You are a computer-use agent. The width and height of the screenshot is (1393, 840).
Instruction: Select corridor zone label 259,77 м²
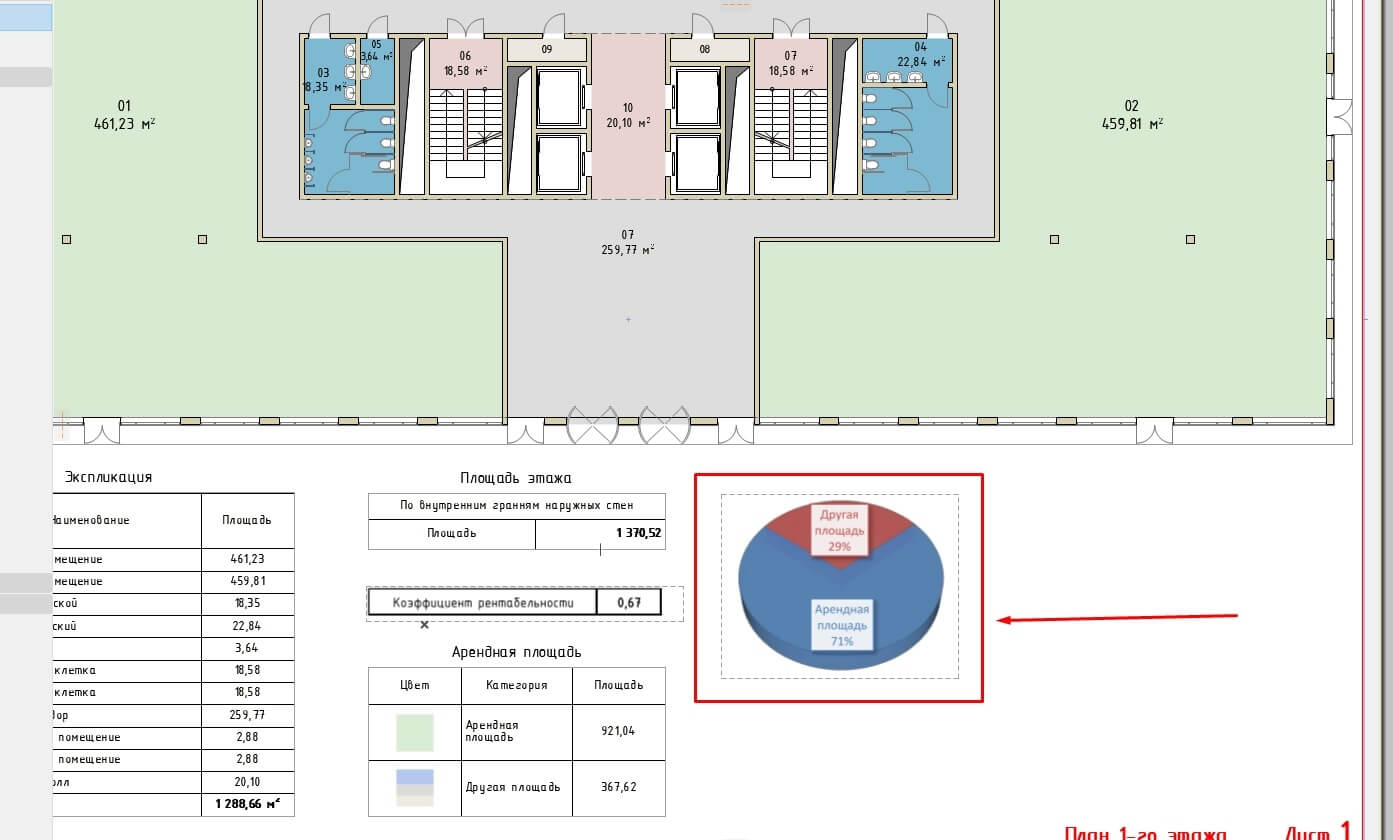click(x=628, y=242)
